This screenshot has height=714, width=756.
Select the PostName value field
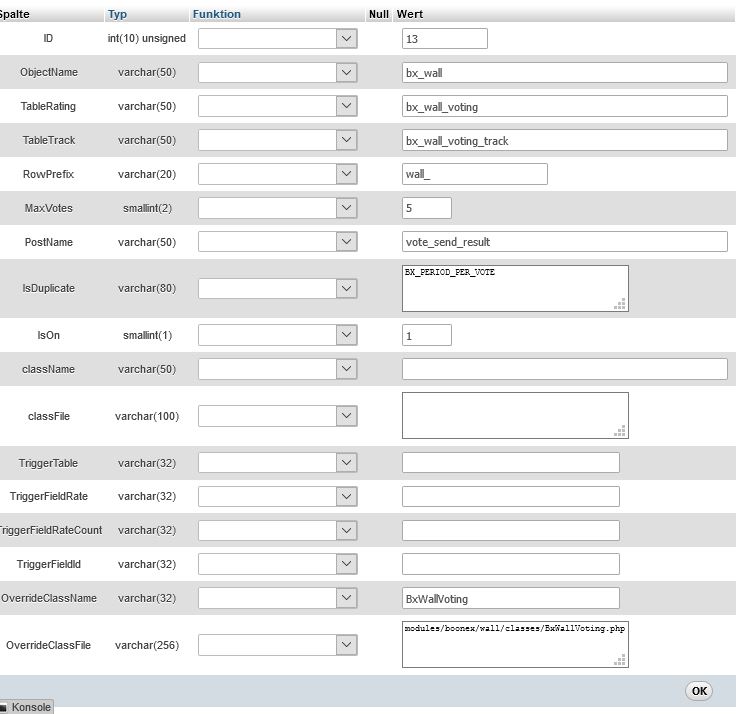564,242
